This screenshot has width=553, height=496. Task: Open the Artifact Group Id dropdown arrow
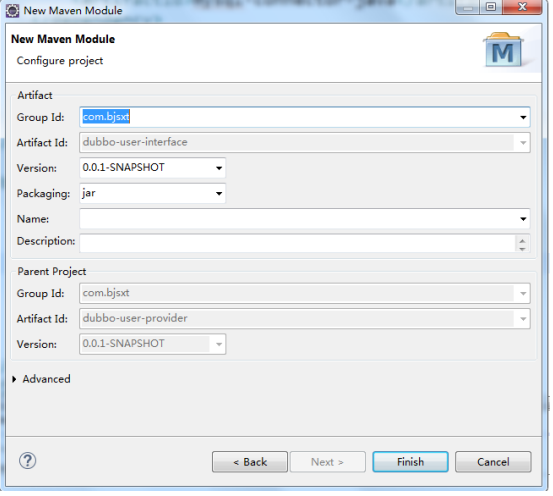coord(523,117)
